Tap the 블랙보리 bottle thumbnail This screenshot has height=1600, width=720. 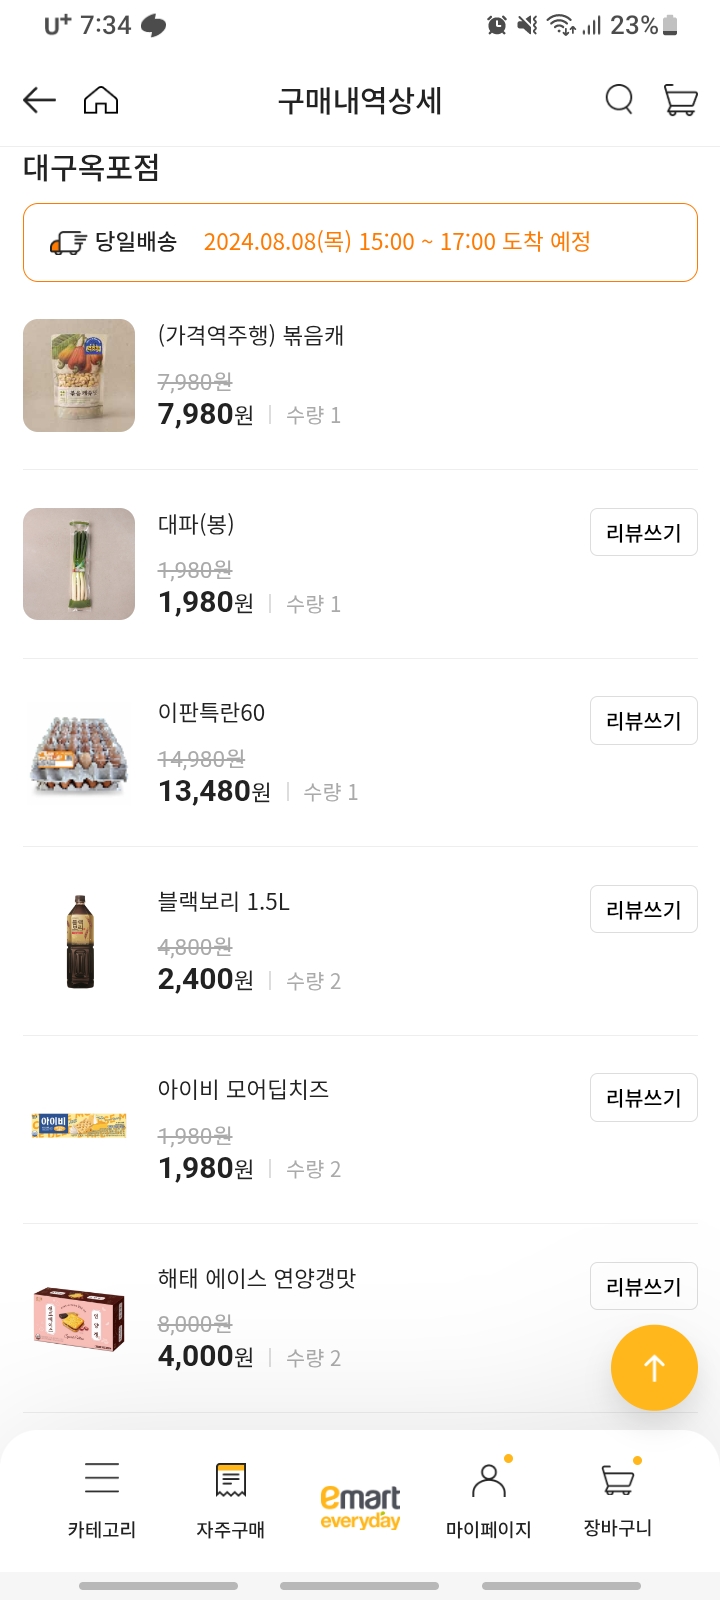80,941
